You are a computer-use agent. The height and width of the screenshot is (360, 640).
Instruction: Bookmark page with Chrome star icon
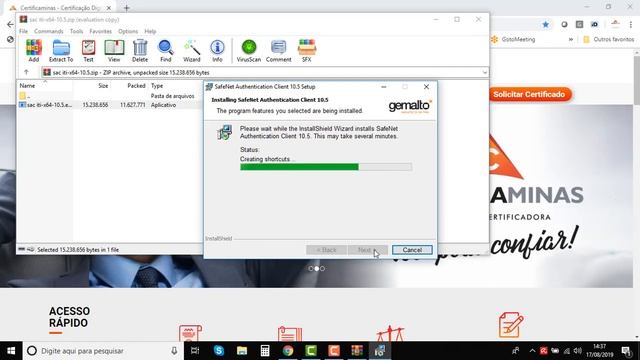pos(546,24)
